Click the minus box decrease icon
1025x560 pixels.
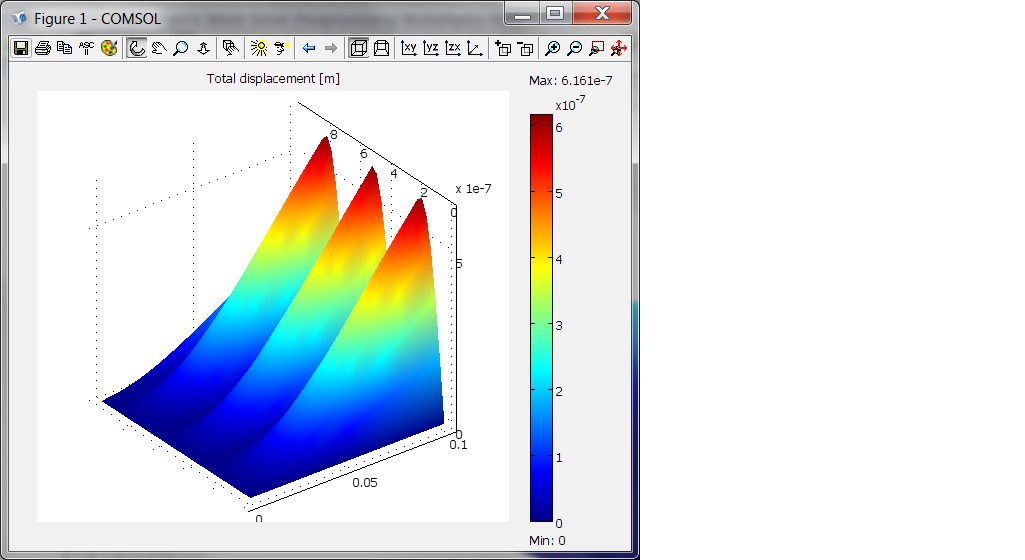pyautogui.click(x=525, y=48)
